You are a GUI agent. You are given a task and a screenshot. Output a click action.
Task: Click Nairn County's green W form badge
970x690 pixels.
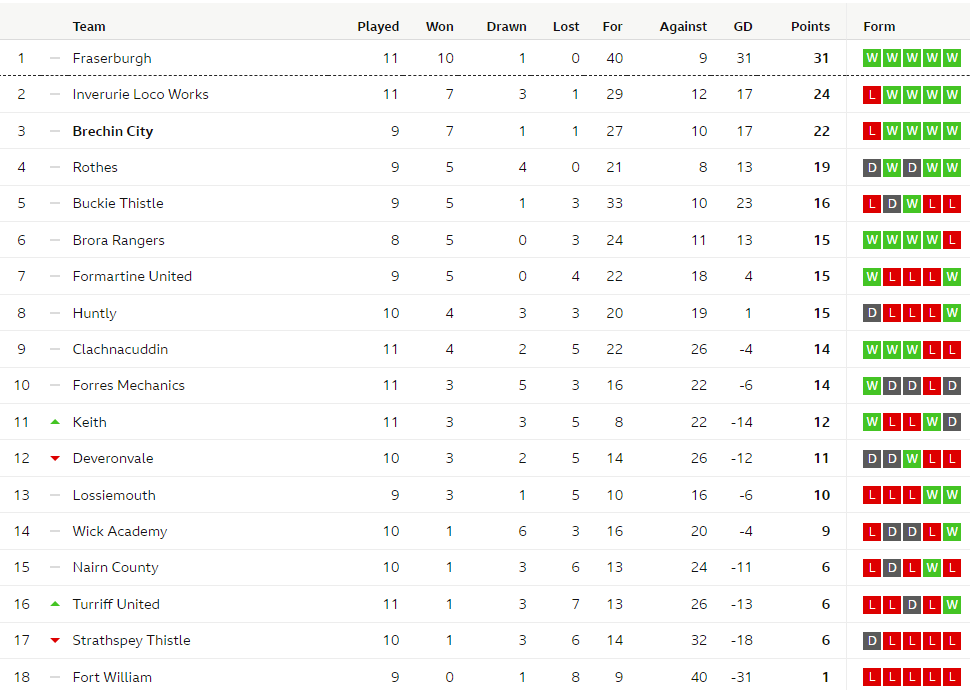[932, 568]
